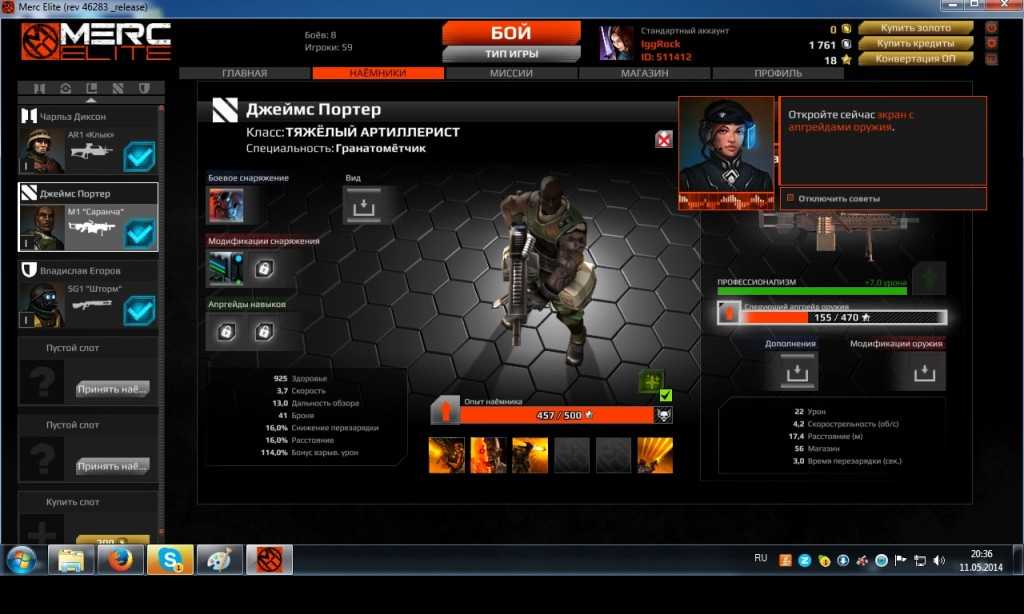Click the red close X icon
This screenshot has height=614, width=1024.
click(664, 139)
